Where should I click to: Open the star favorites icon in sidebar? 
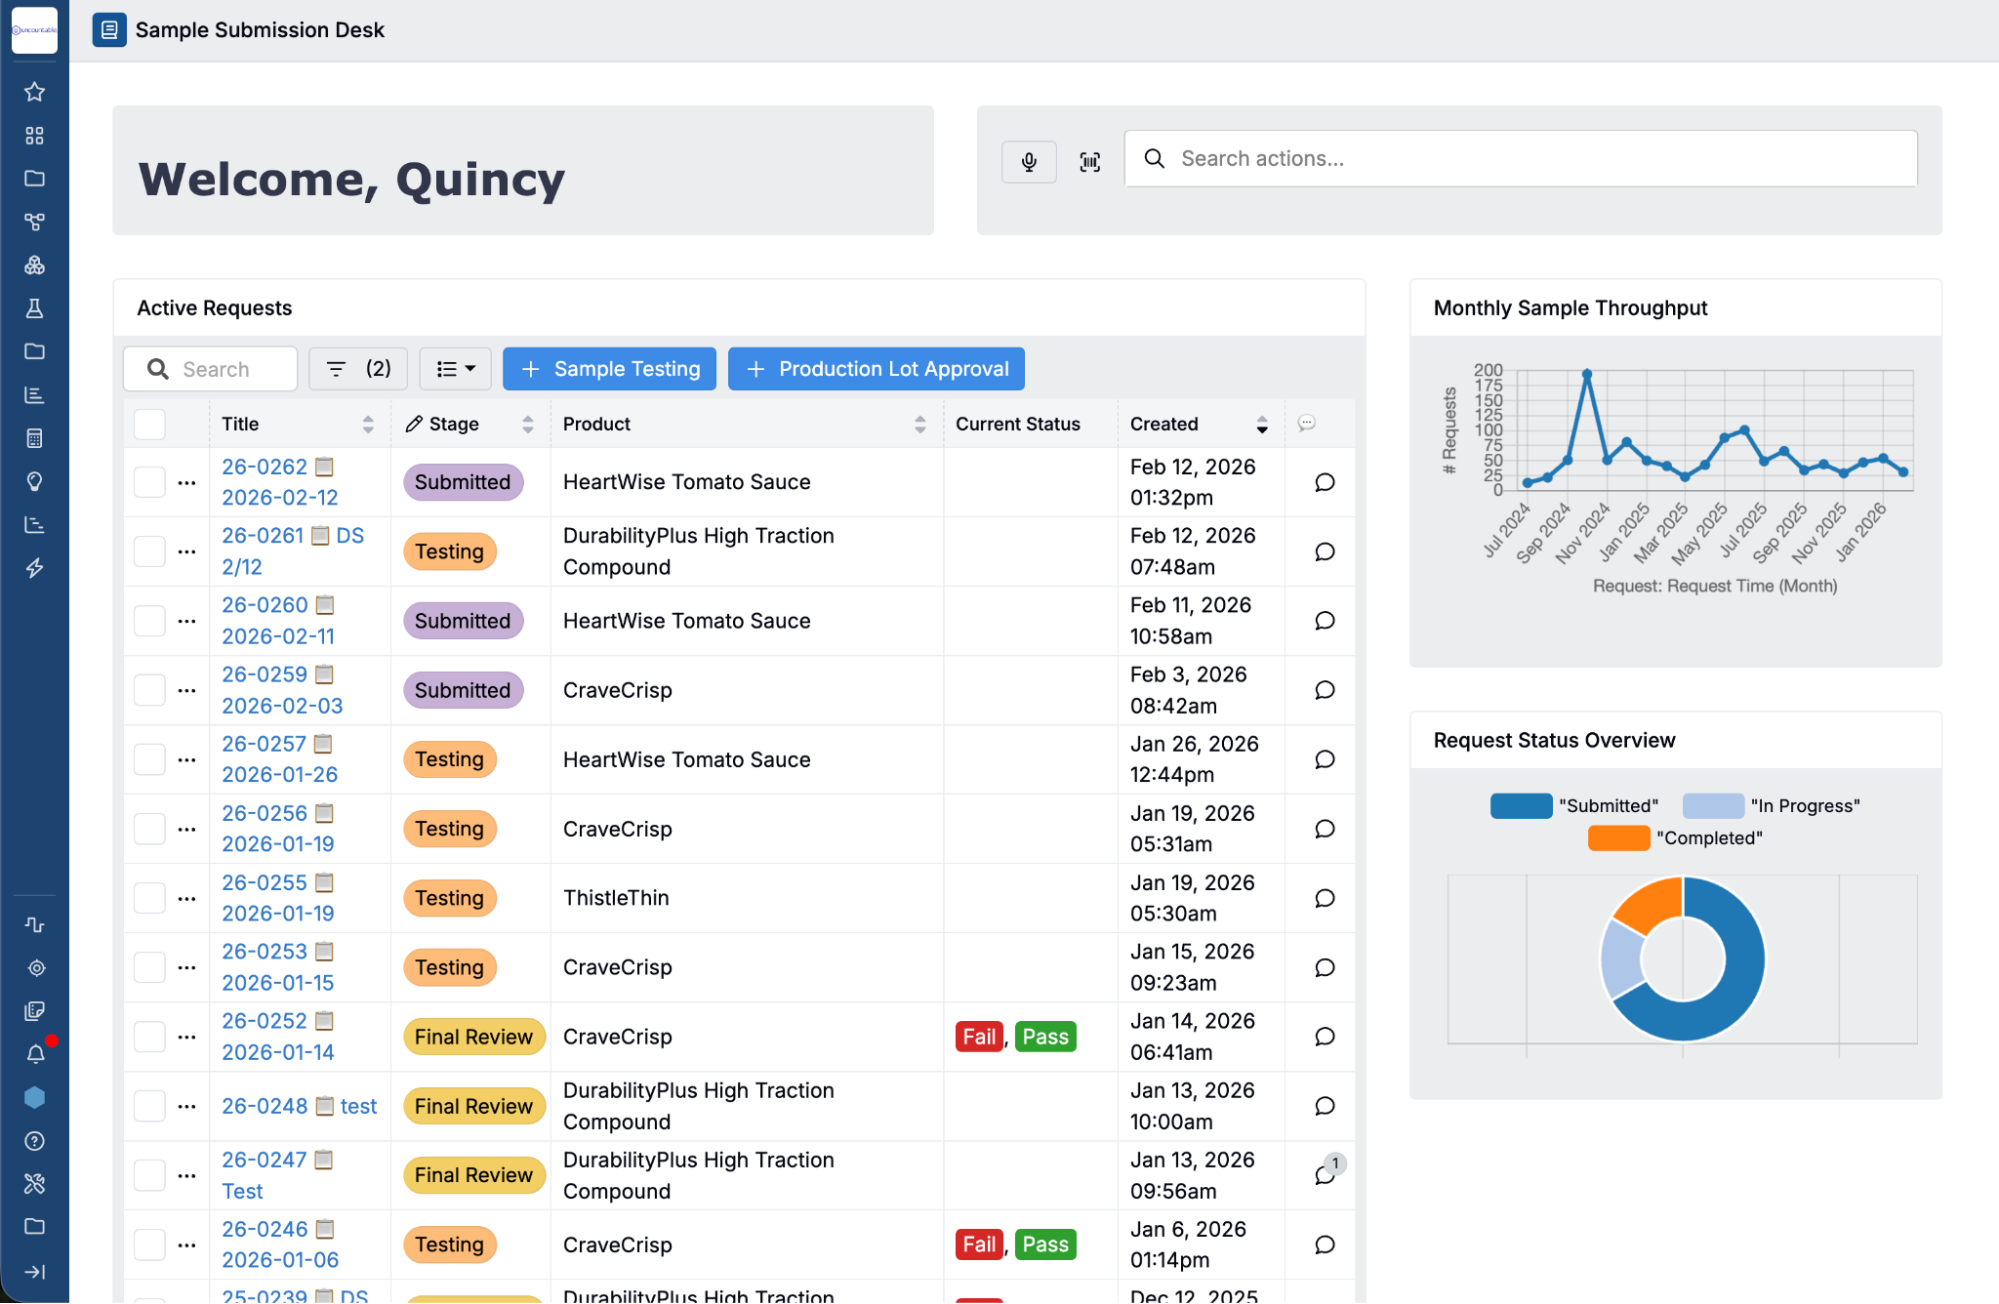pyautogui.click(x=35, y=92)
